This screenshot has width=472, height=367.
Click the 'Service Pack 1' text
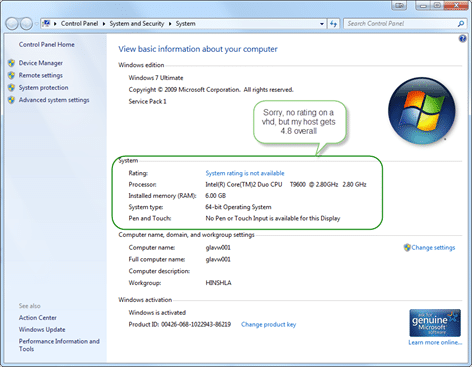point(147,101)
